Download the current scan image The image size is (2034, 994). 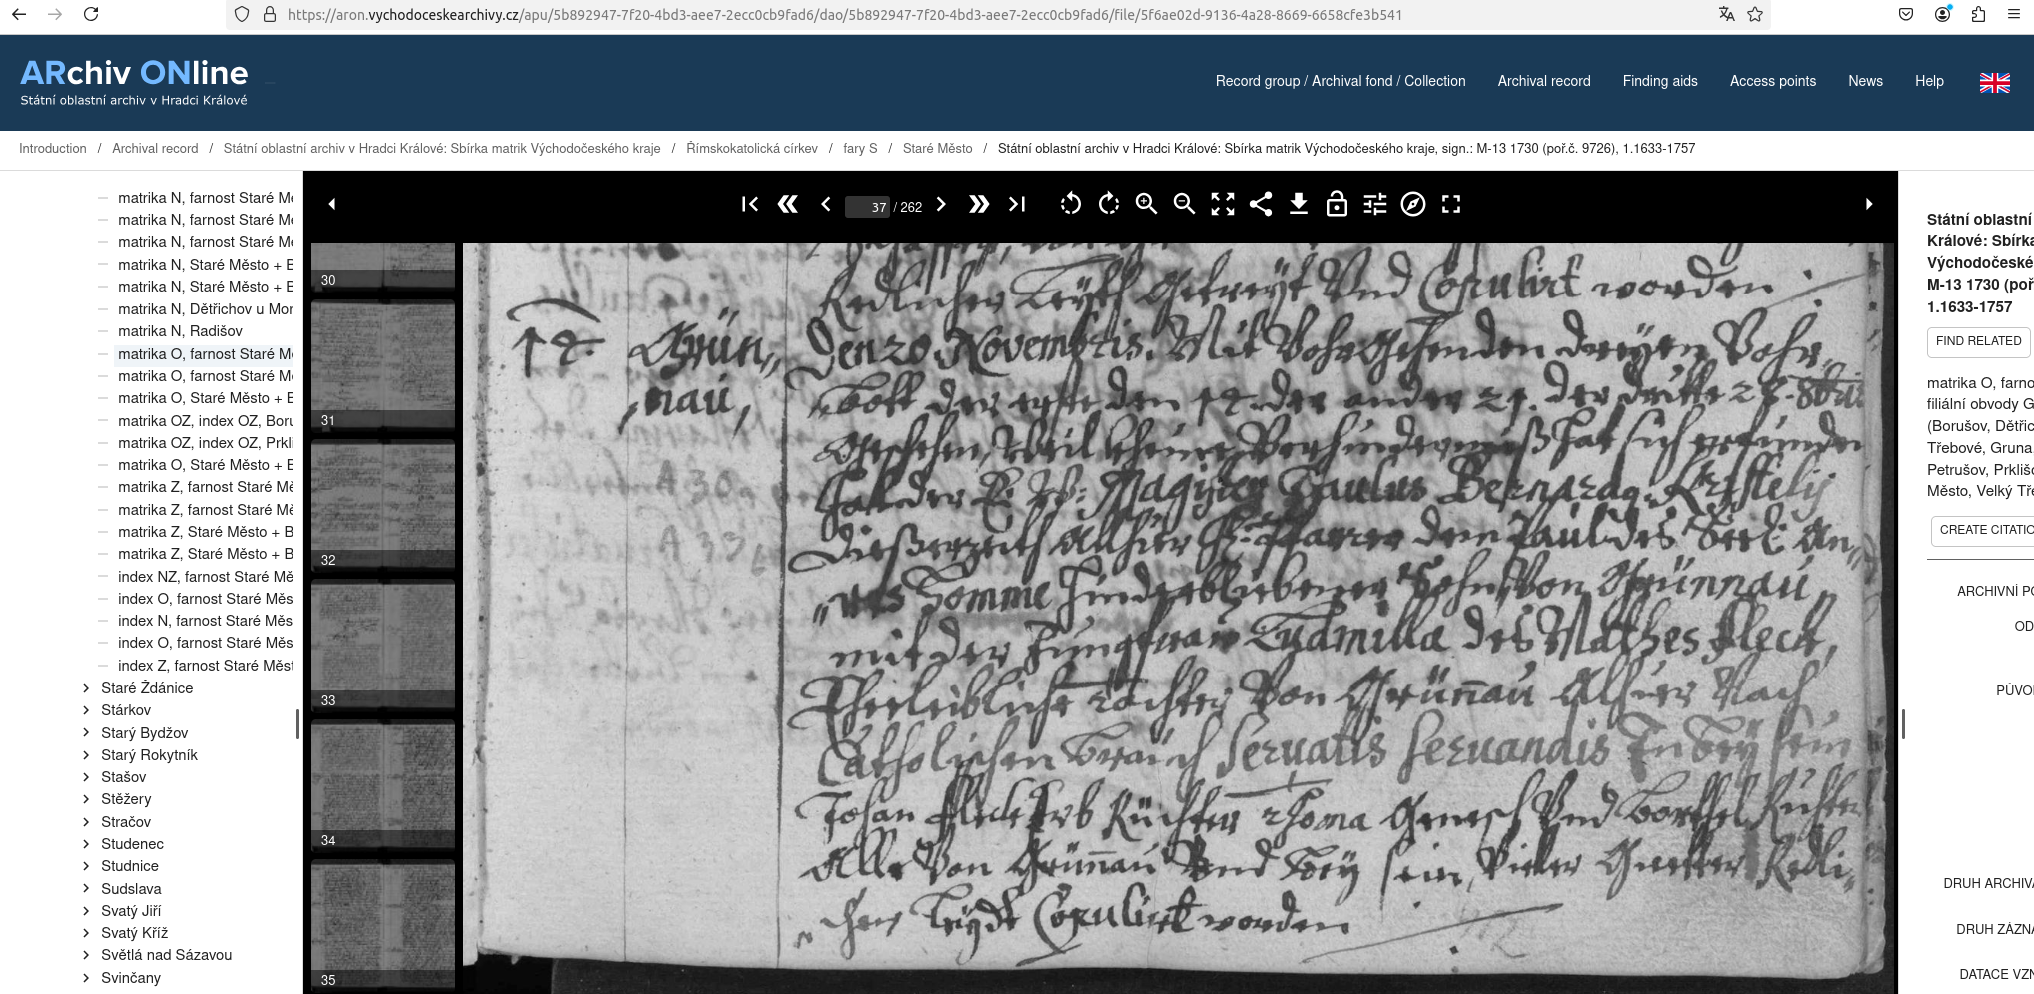tap(1298, 204)
